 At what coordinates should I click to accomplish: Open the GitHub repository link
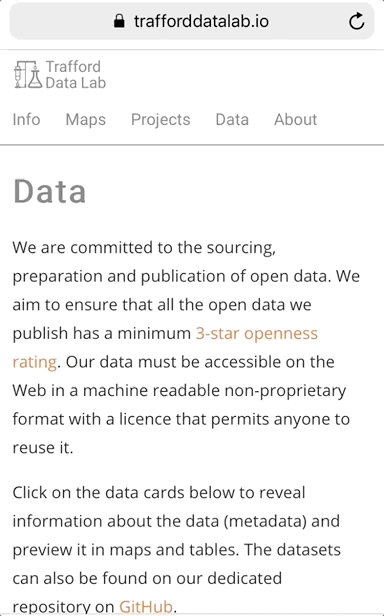(x=146, y=606)
